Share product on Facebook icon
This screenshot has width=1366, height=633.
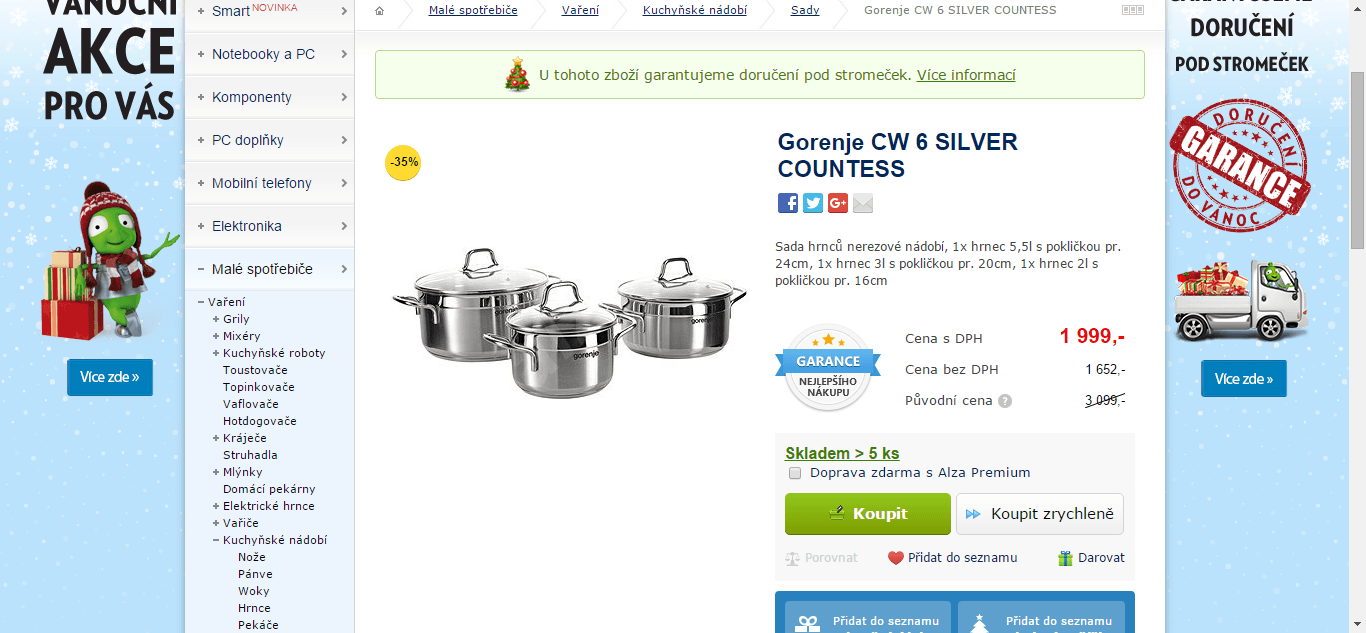click(x=788, y=203)
